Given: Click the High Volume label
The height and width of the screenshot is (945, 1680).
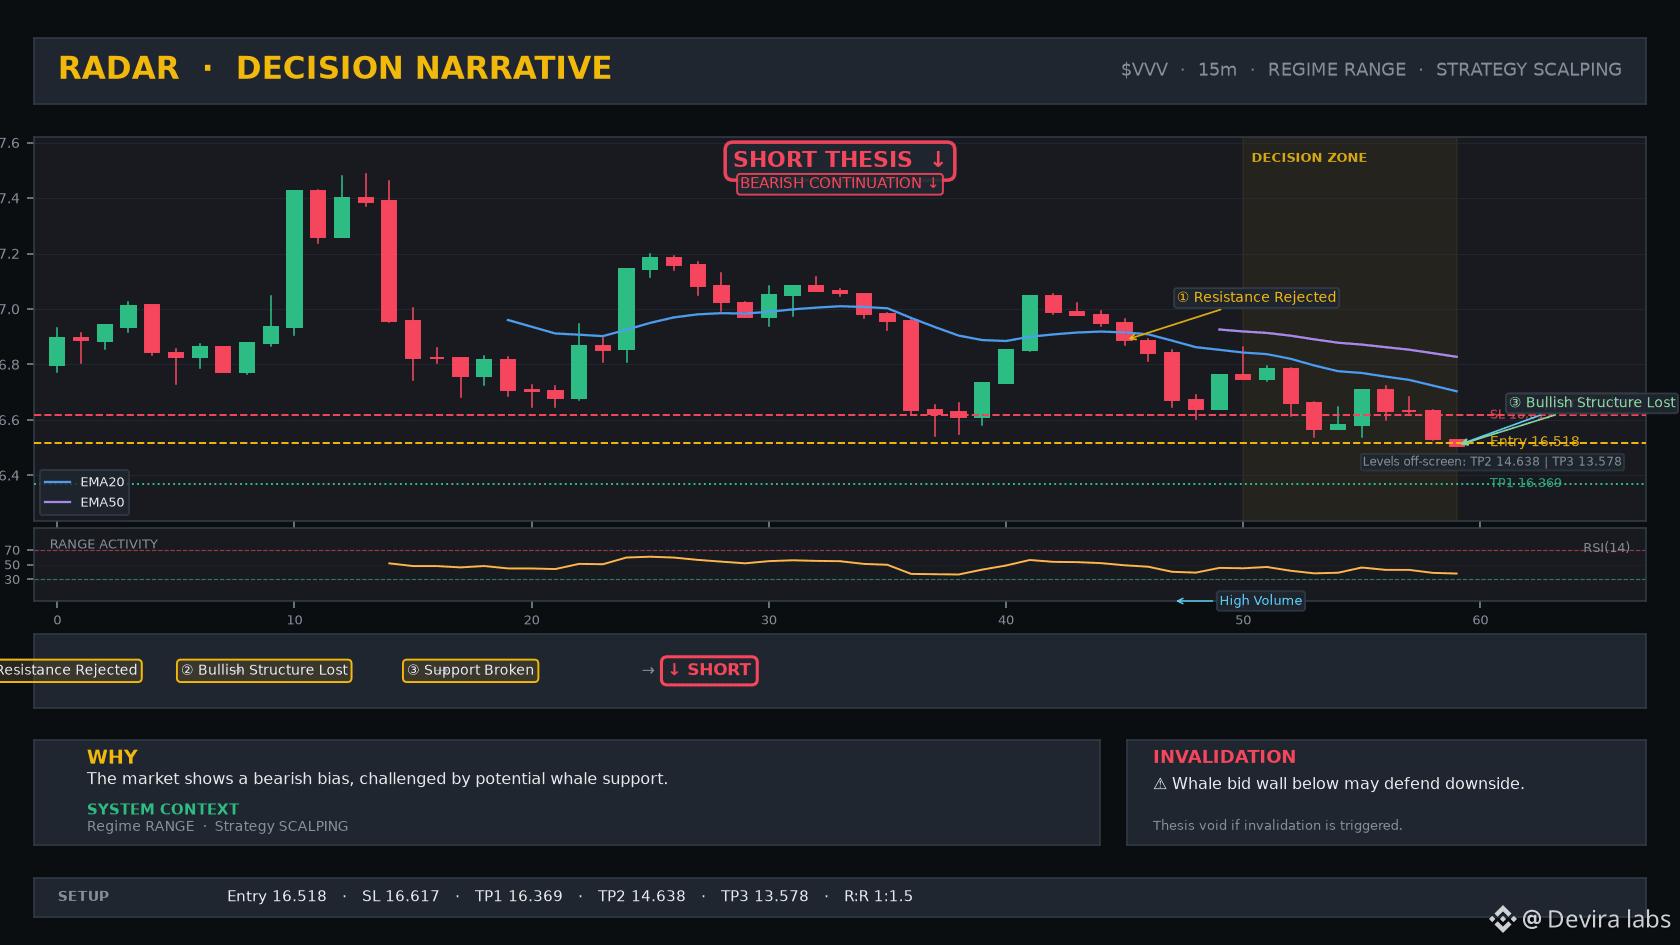Looking at the screenshot, I should coord(1260,600).
